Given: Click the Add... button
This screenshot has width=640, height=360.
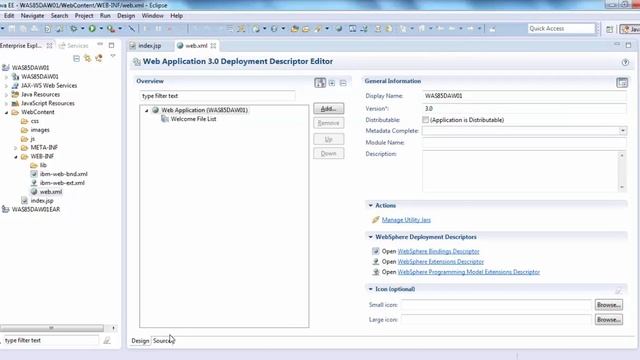Looking at the screenshot, I should coord(329,109).
